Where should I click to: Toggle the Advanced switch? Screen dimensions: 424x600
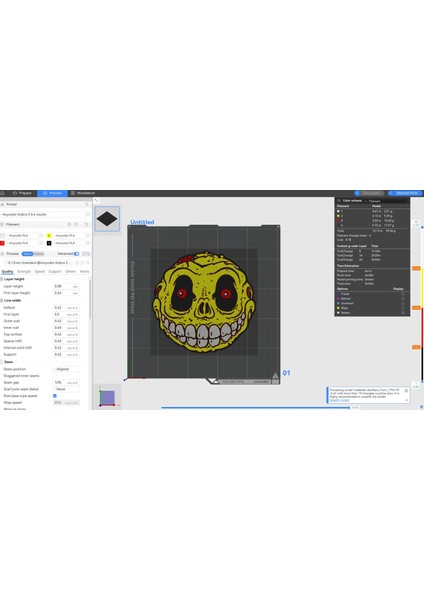pos(77,254)
